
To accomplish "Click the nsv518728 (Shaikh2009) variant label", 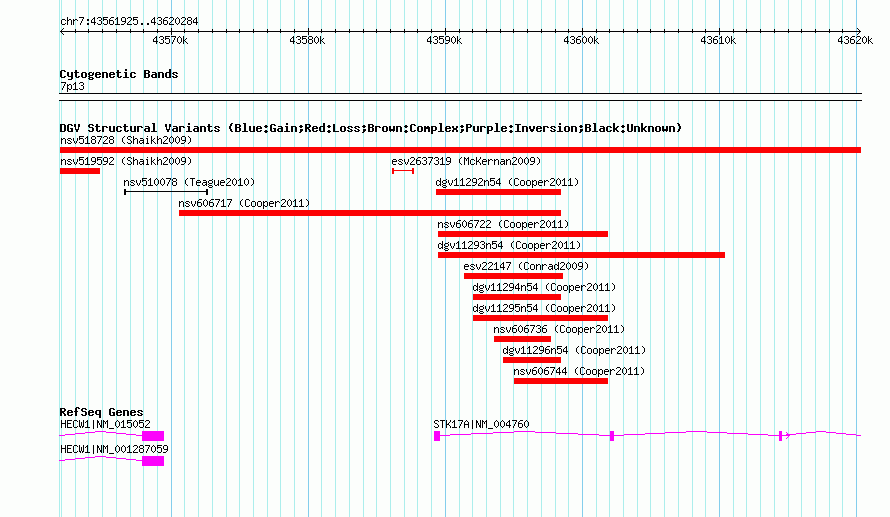I will 126,140.
